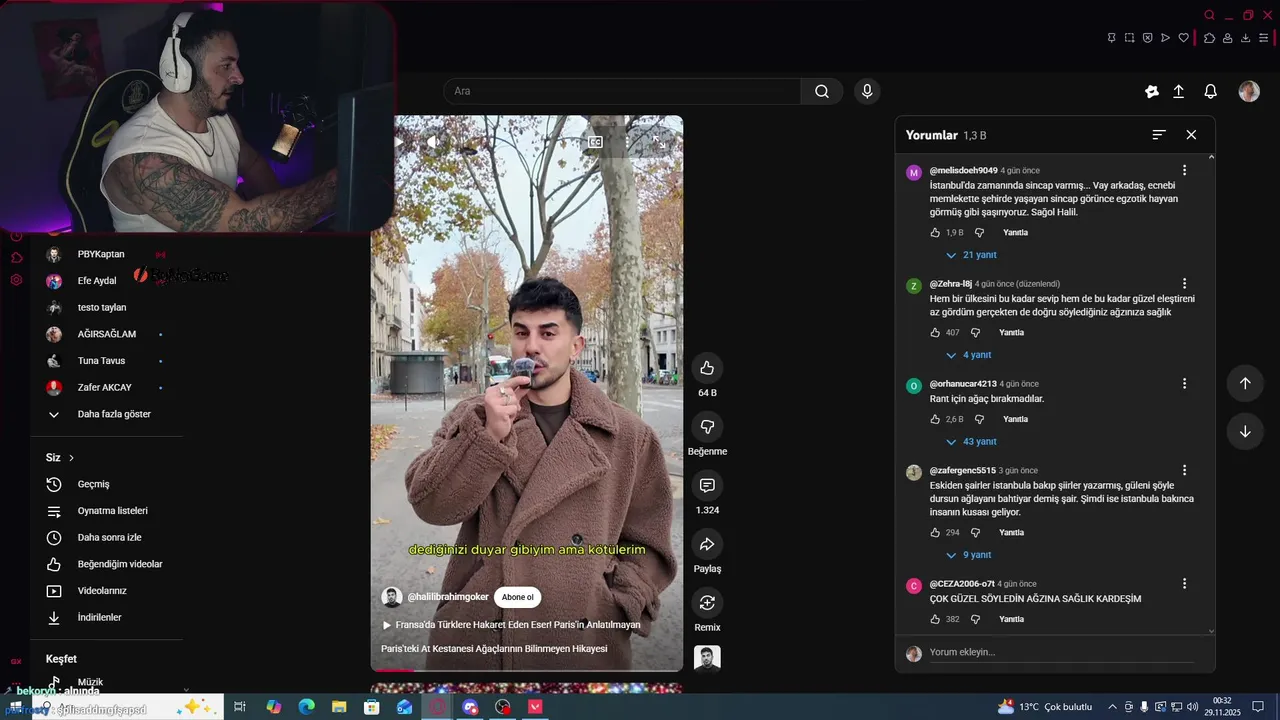Open the browser's send arrow icon
This screenshot has width=1280, height=720.
1165,38
